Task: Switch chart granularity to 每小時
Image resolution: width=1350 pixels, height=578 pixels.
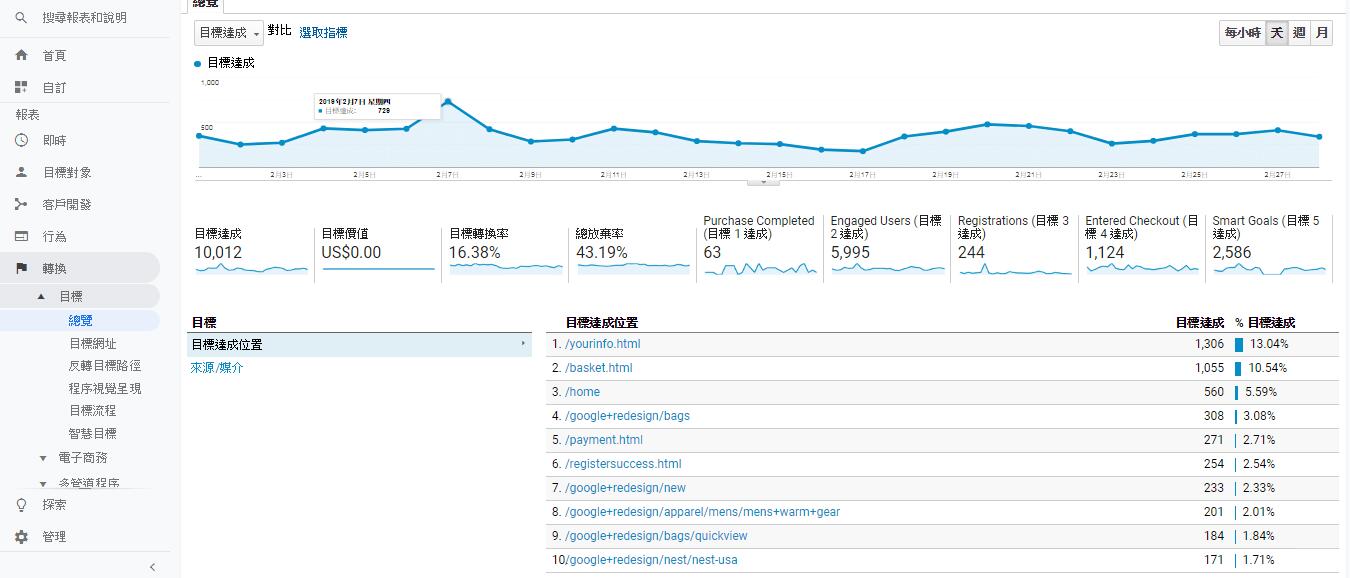Action: pos(1242,33)
